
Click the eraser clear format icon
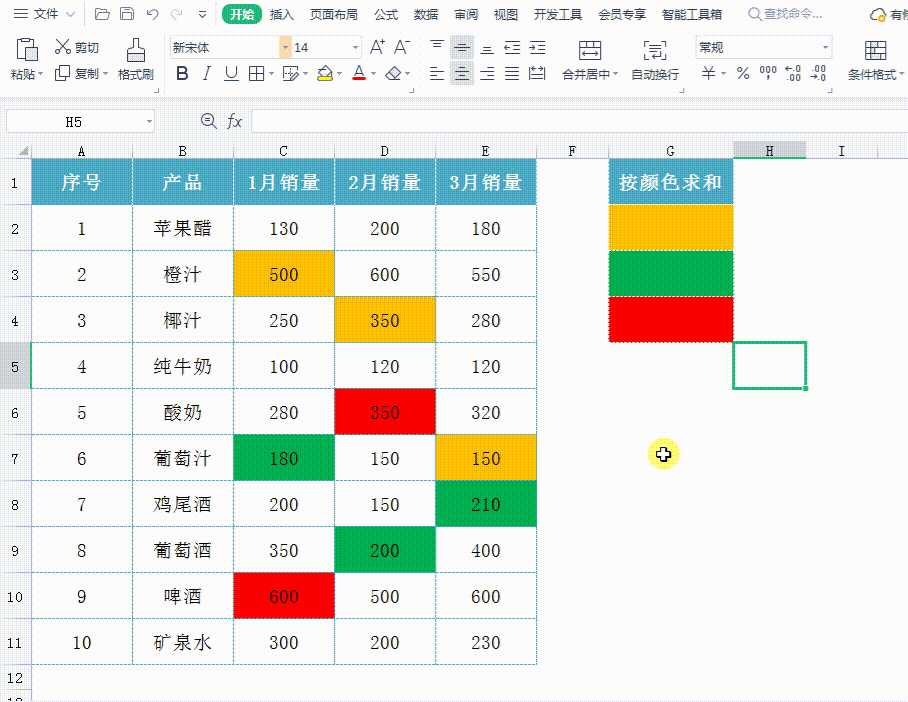[x=394, y=74]
